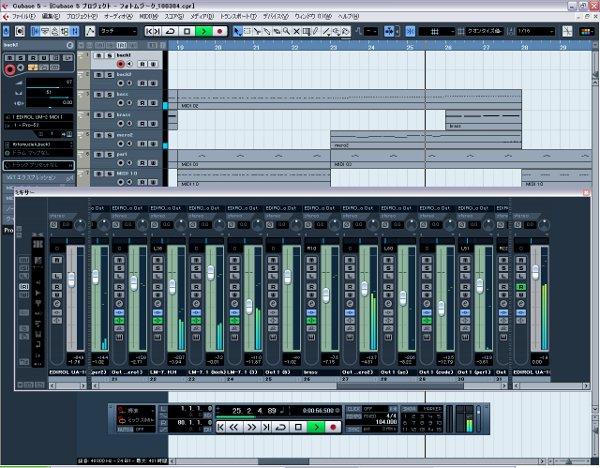600x468 pixels.
Task: Click Fast Forward in the transport panel
Action: 251,427
